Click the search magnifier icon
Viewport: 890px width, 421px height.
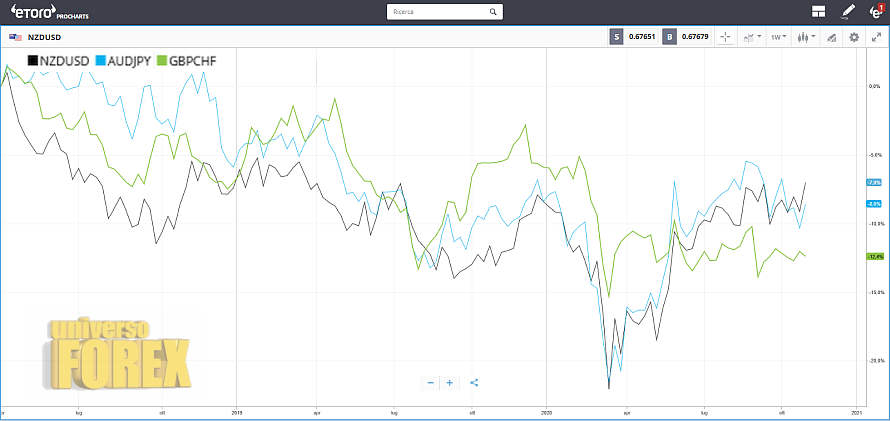click(x=494, y=12)
